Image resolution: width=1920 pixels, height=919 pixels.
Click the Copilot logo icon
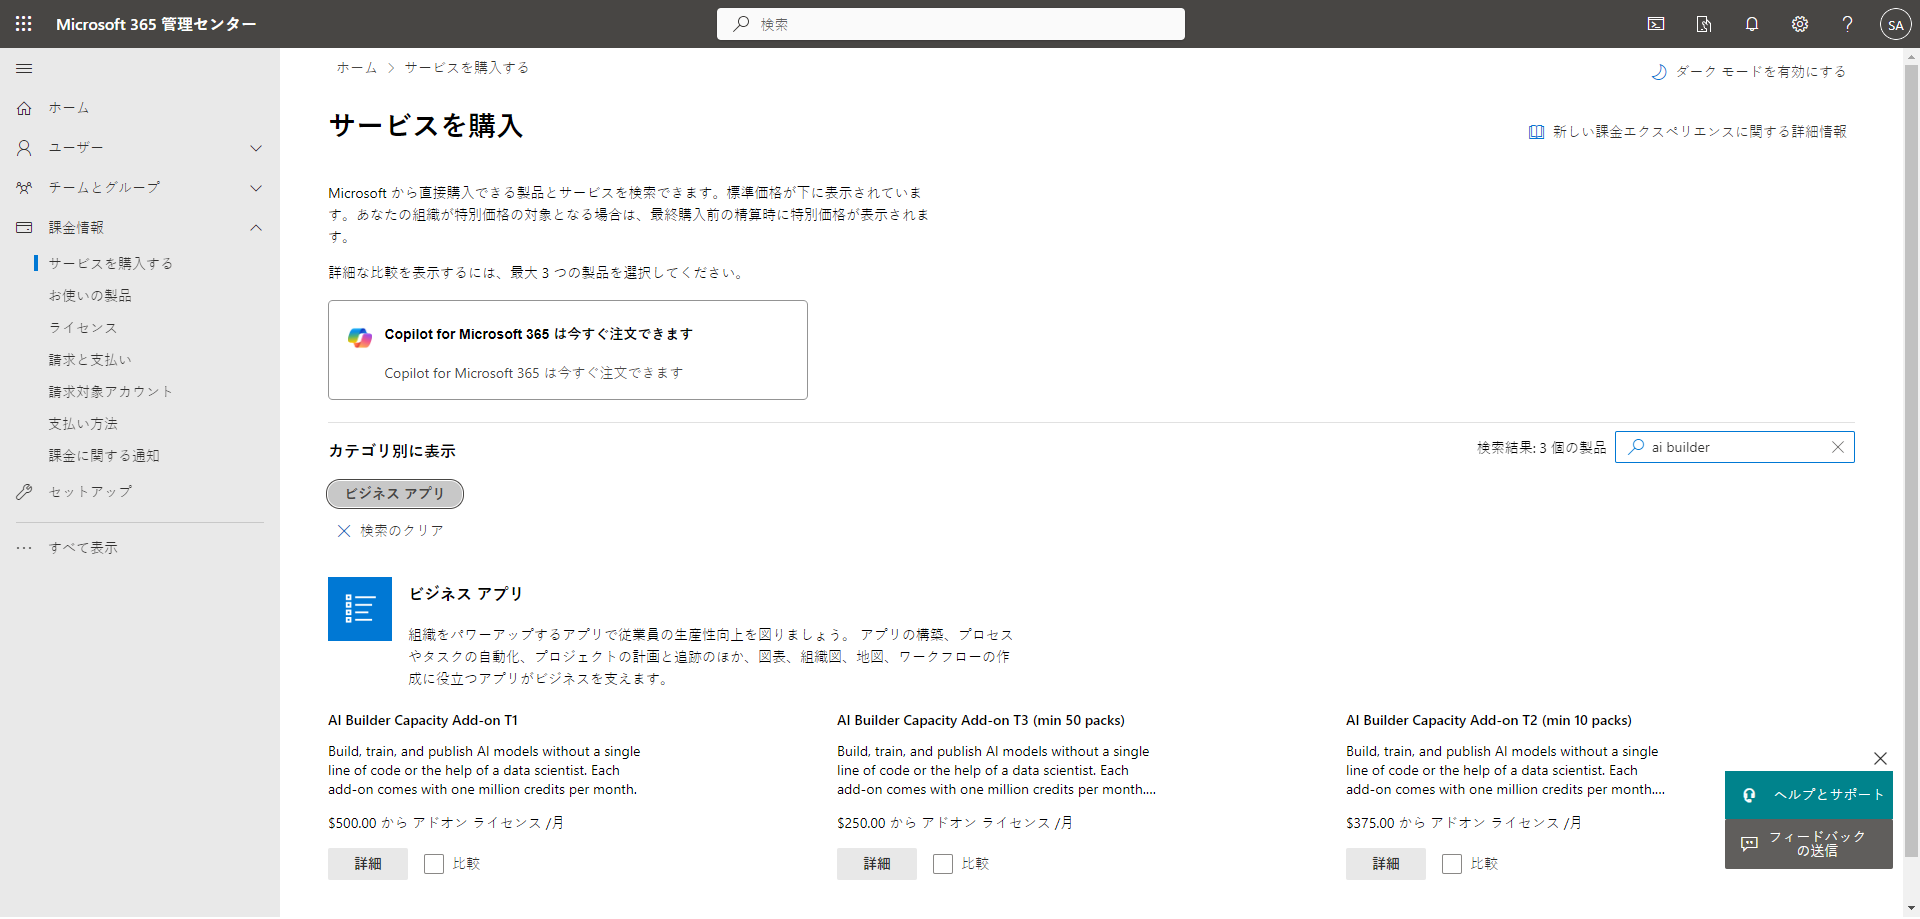(x=360, y=337)
